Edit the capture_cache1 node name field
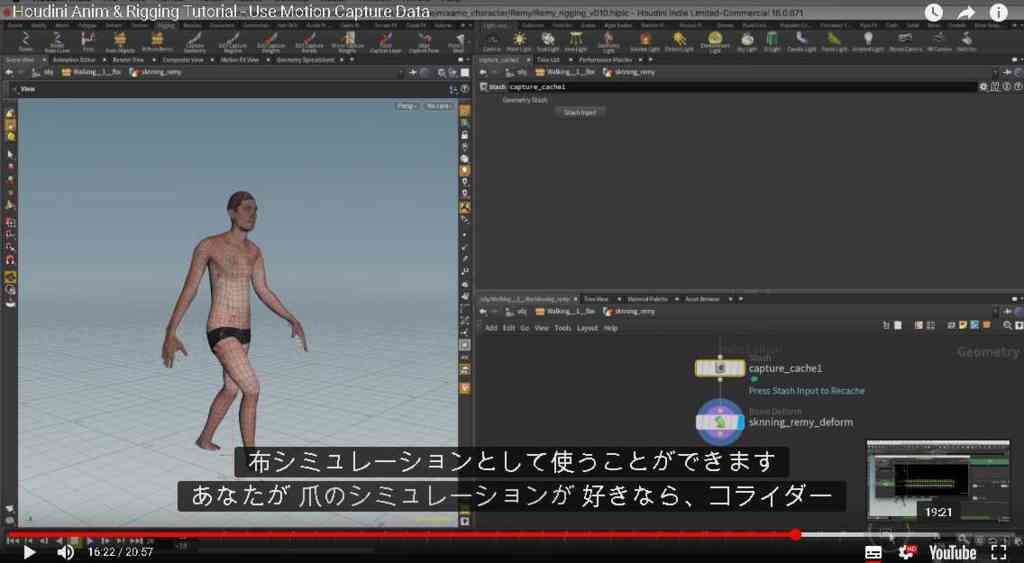 [741, 86]
